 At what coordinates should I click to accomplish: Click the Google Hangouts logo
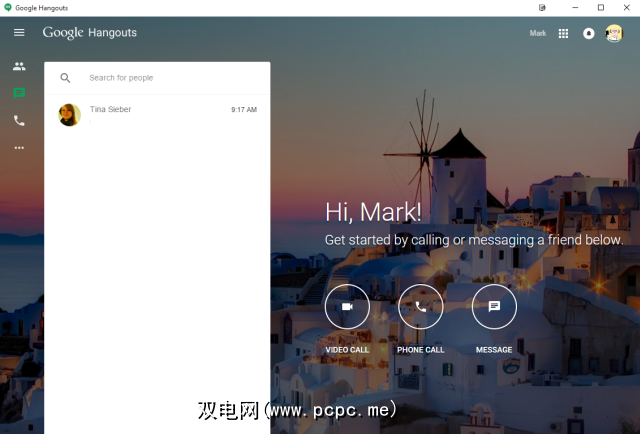(90, 33)
